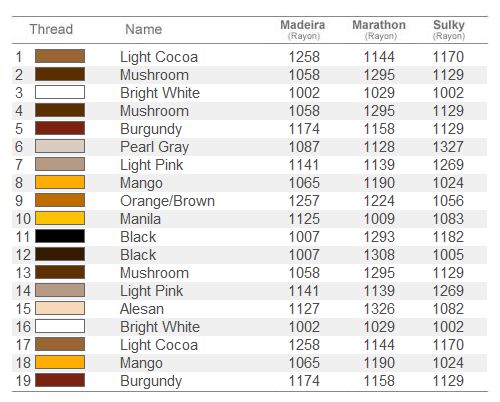Click the Name column header

[x=144, y=29]
